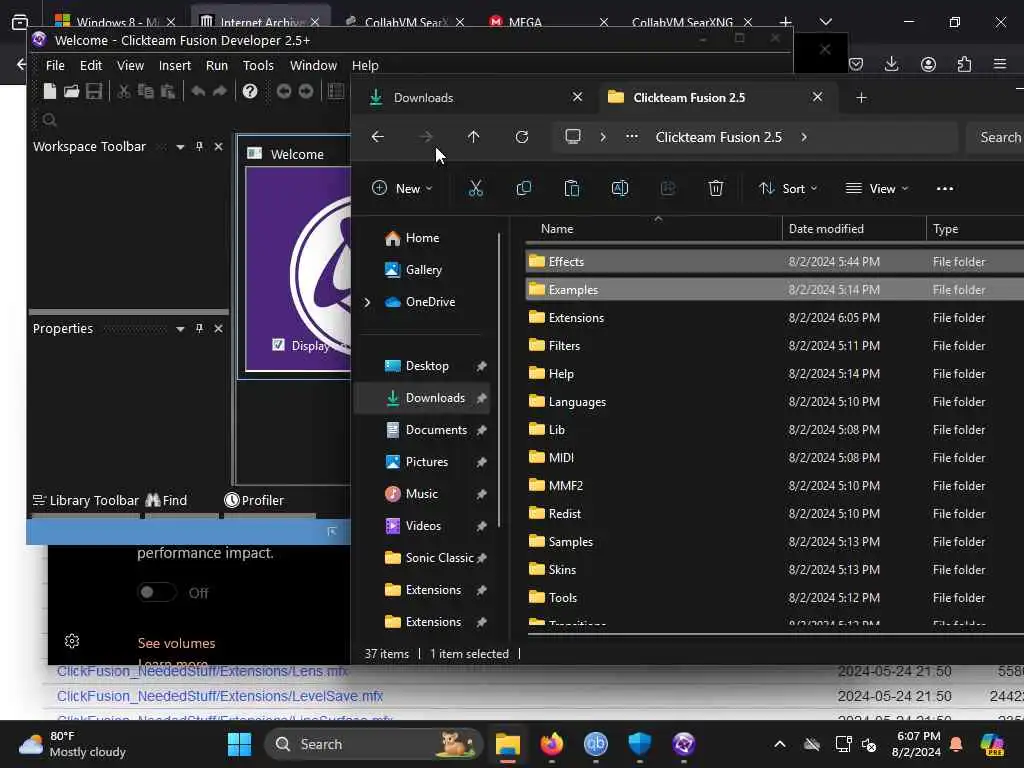
Task: Open the Properties panel dropdown arrow
Action: [x=180, y=329]
